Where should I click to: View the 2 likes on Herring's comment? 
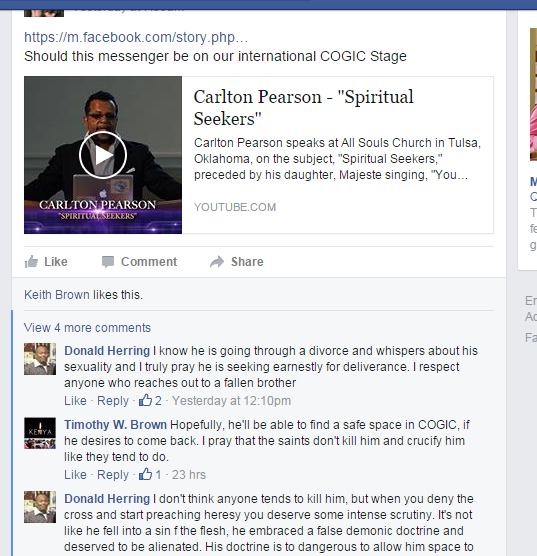150,401
